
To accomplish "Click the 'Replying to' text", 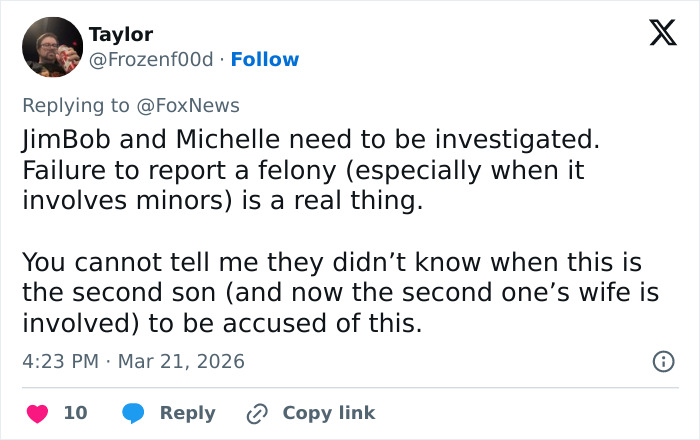I will click(78, 105).
